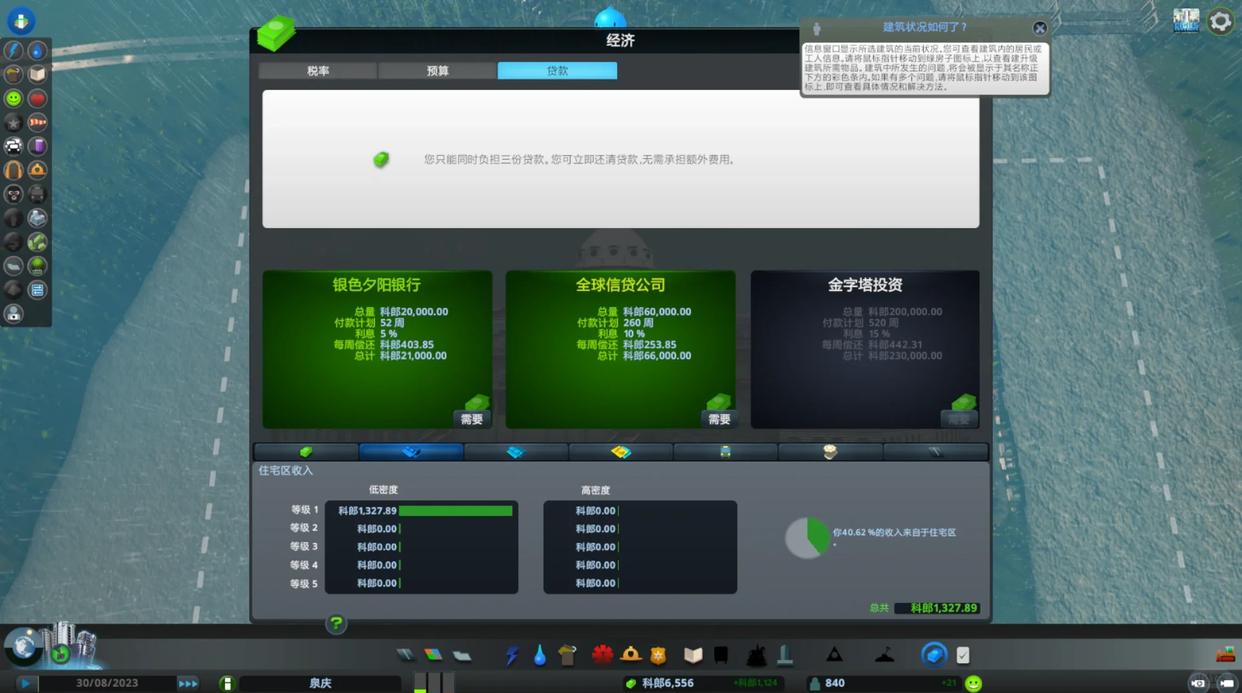The height and width of the screenshot is (693, 1242).
Task: Toggle the Economy panel money button
Action: [x=934, y=655]
